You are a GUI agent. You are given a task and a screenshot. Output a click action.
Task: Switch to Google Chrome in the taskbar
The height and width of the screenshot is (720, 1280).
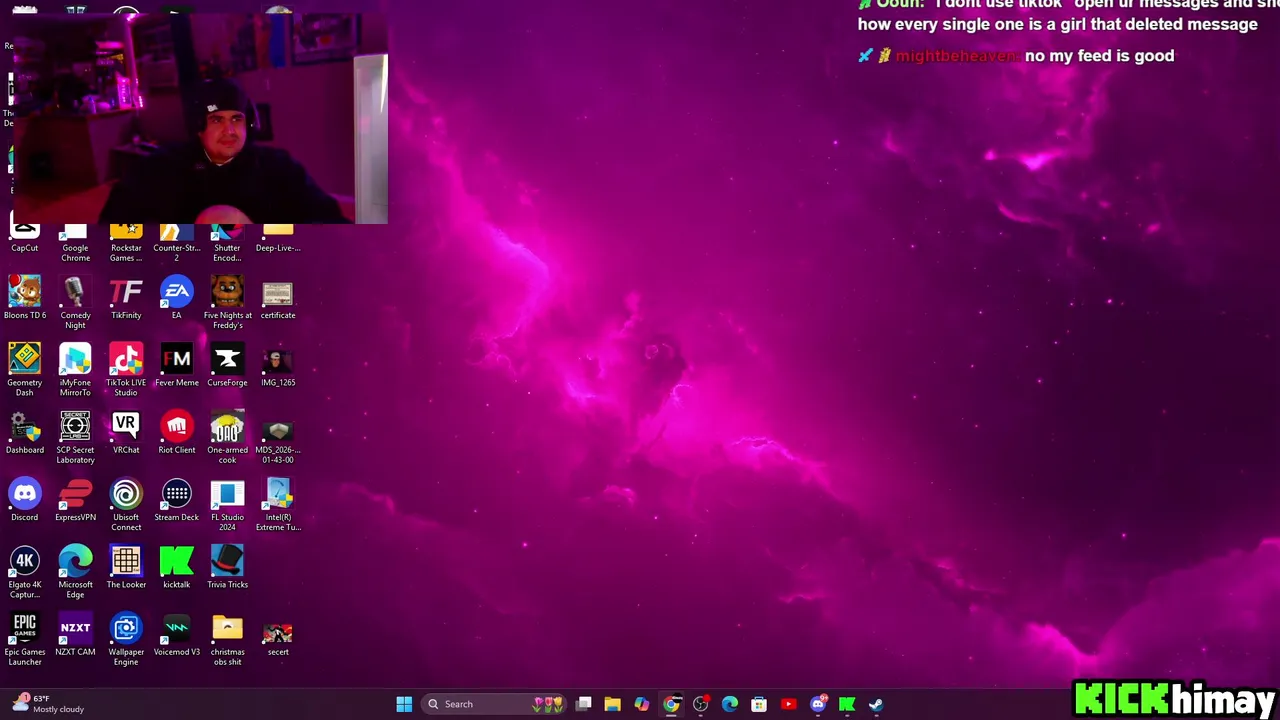[671, 704]
